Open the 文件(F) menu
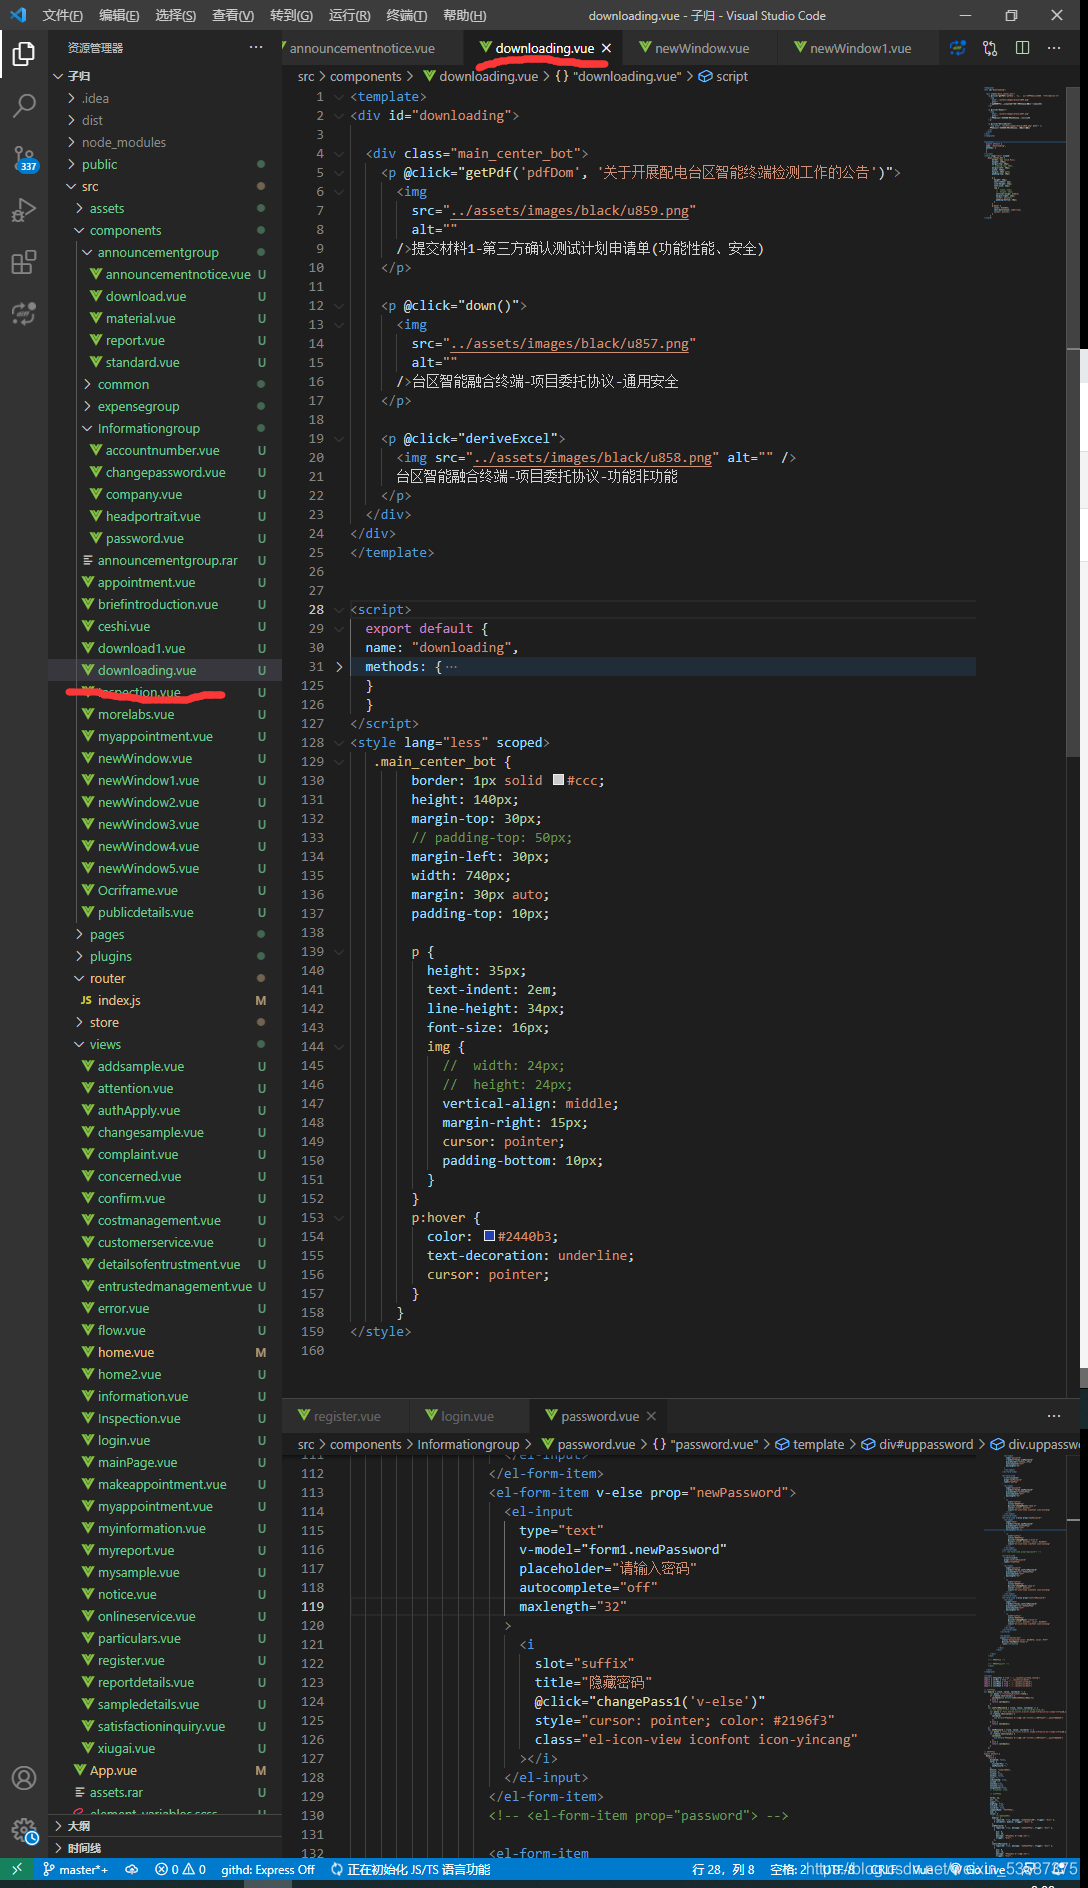Image resolution: width=1088 pixels, height=1888 pixels. click(x=62, y=15)
